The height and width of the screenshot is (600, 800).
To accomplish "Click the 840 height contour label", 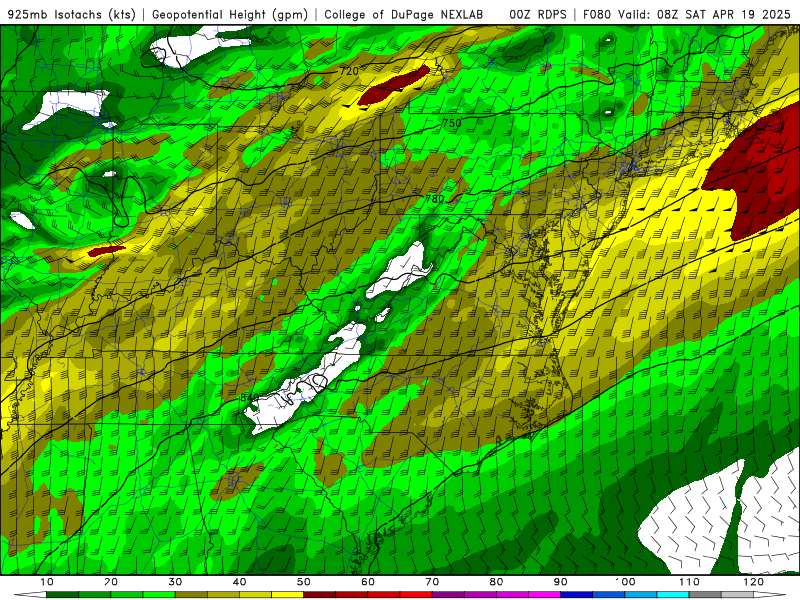I will (x=249, y=397).
